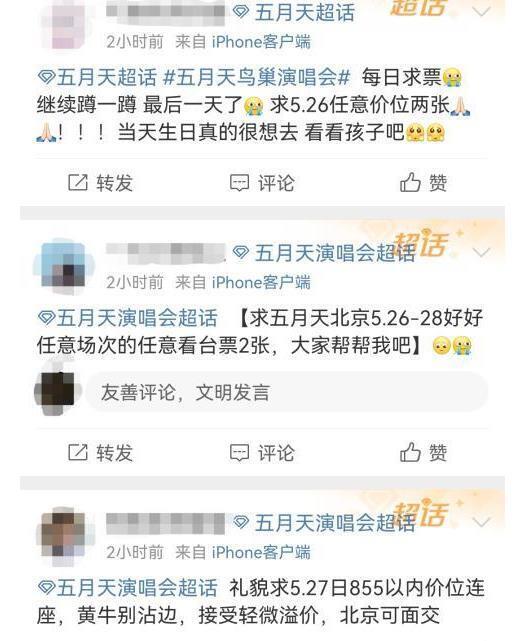
Task: Expand the first post options chevron
Action: [481, 11]
